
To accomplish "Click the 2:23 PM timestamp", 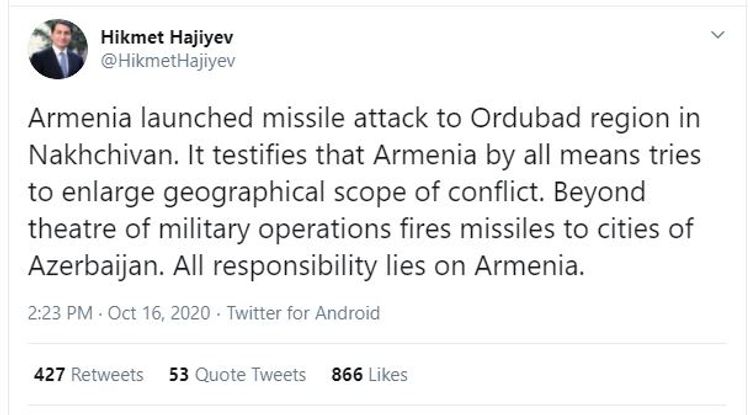I will 63,313.
